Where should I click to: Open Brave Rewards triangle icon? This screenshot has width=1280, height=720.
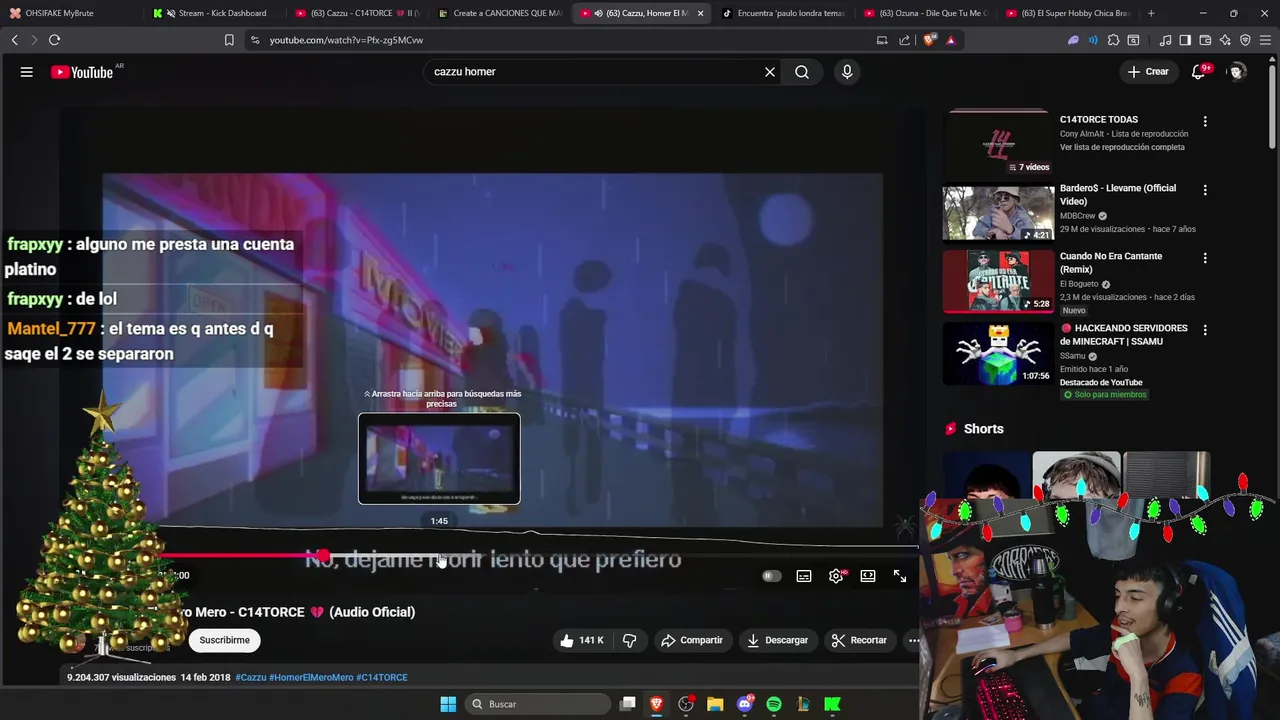coord(950,40)
